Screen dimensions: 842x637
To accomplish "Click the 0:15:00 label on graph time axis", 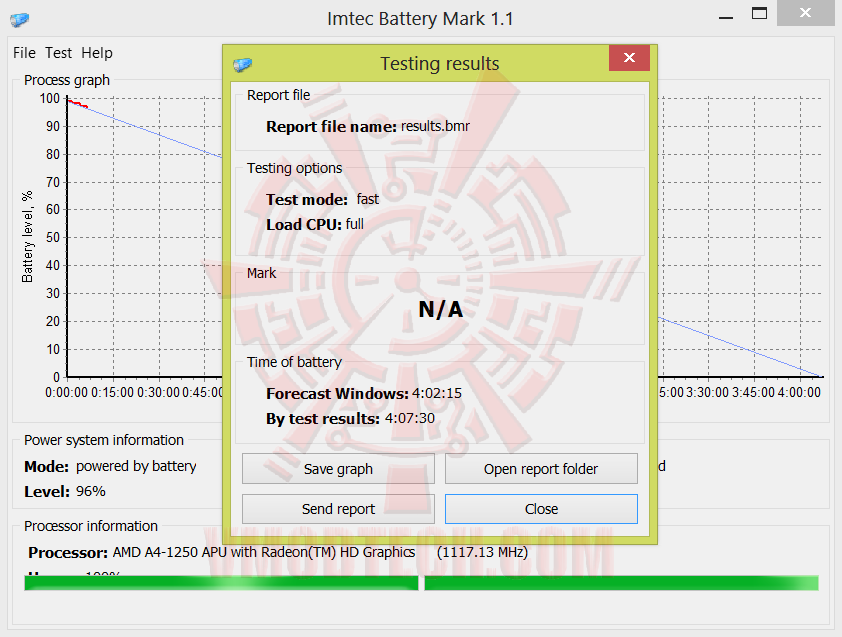I will coord(112,393).
